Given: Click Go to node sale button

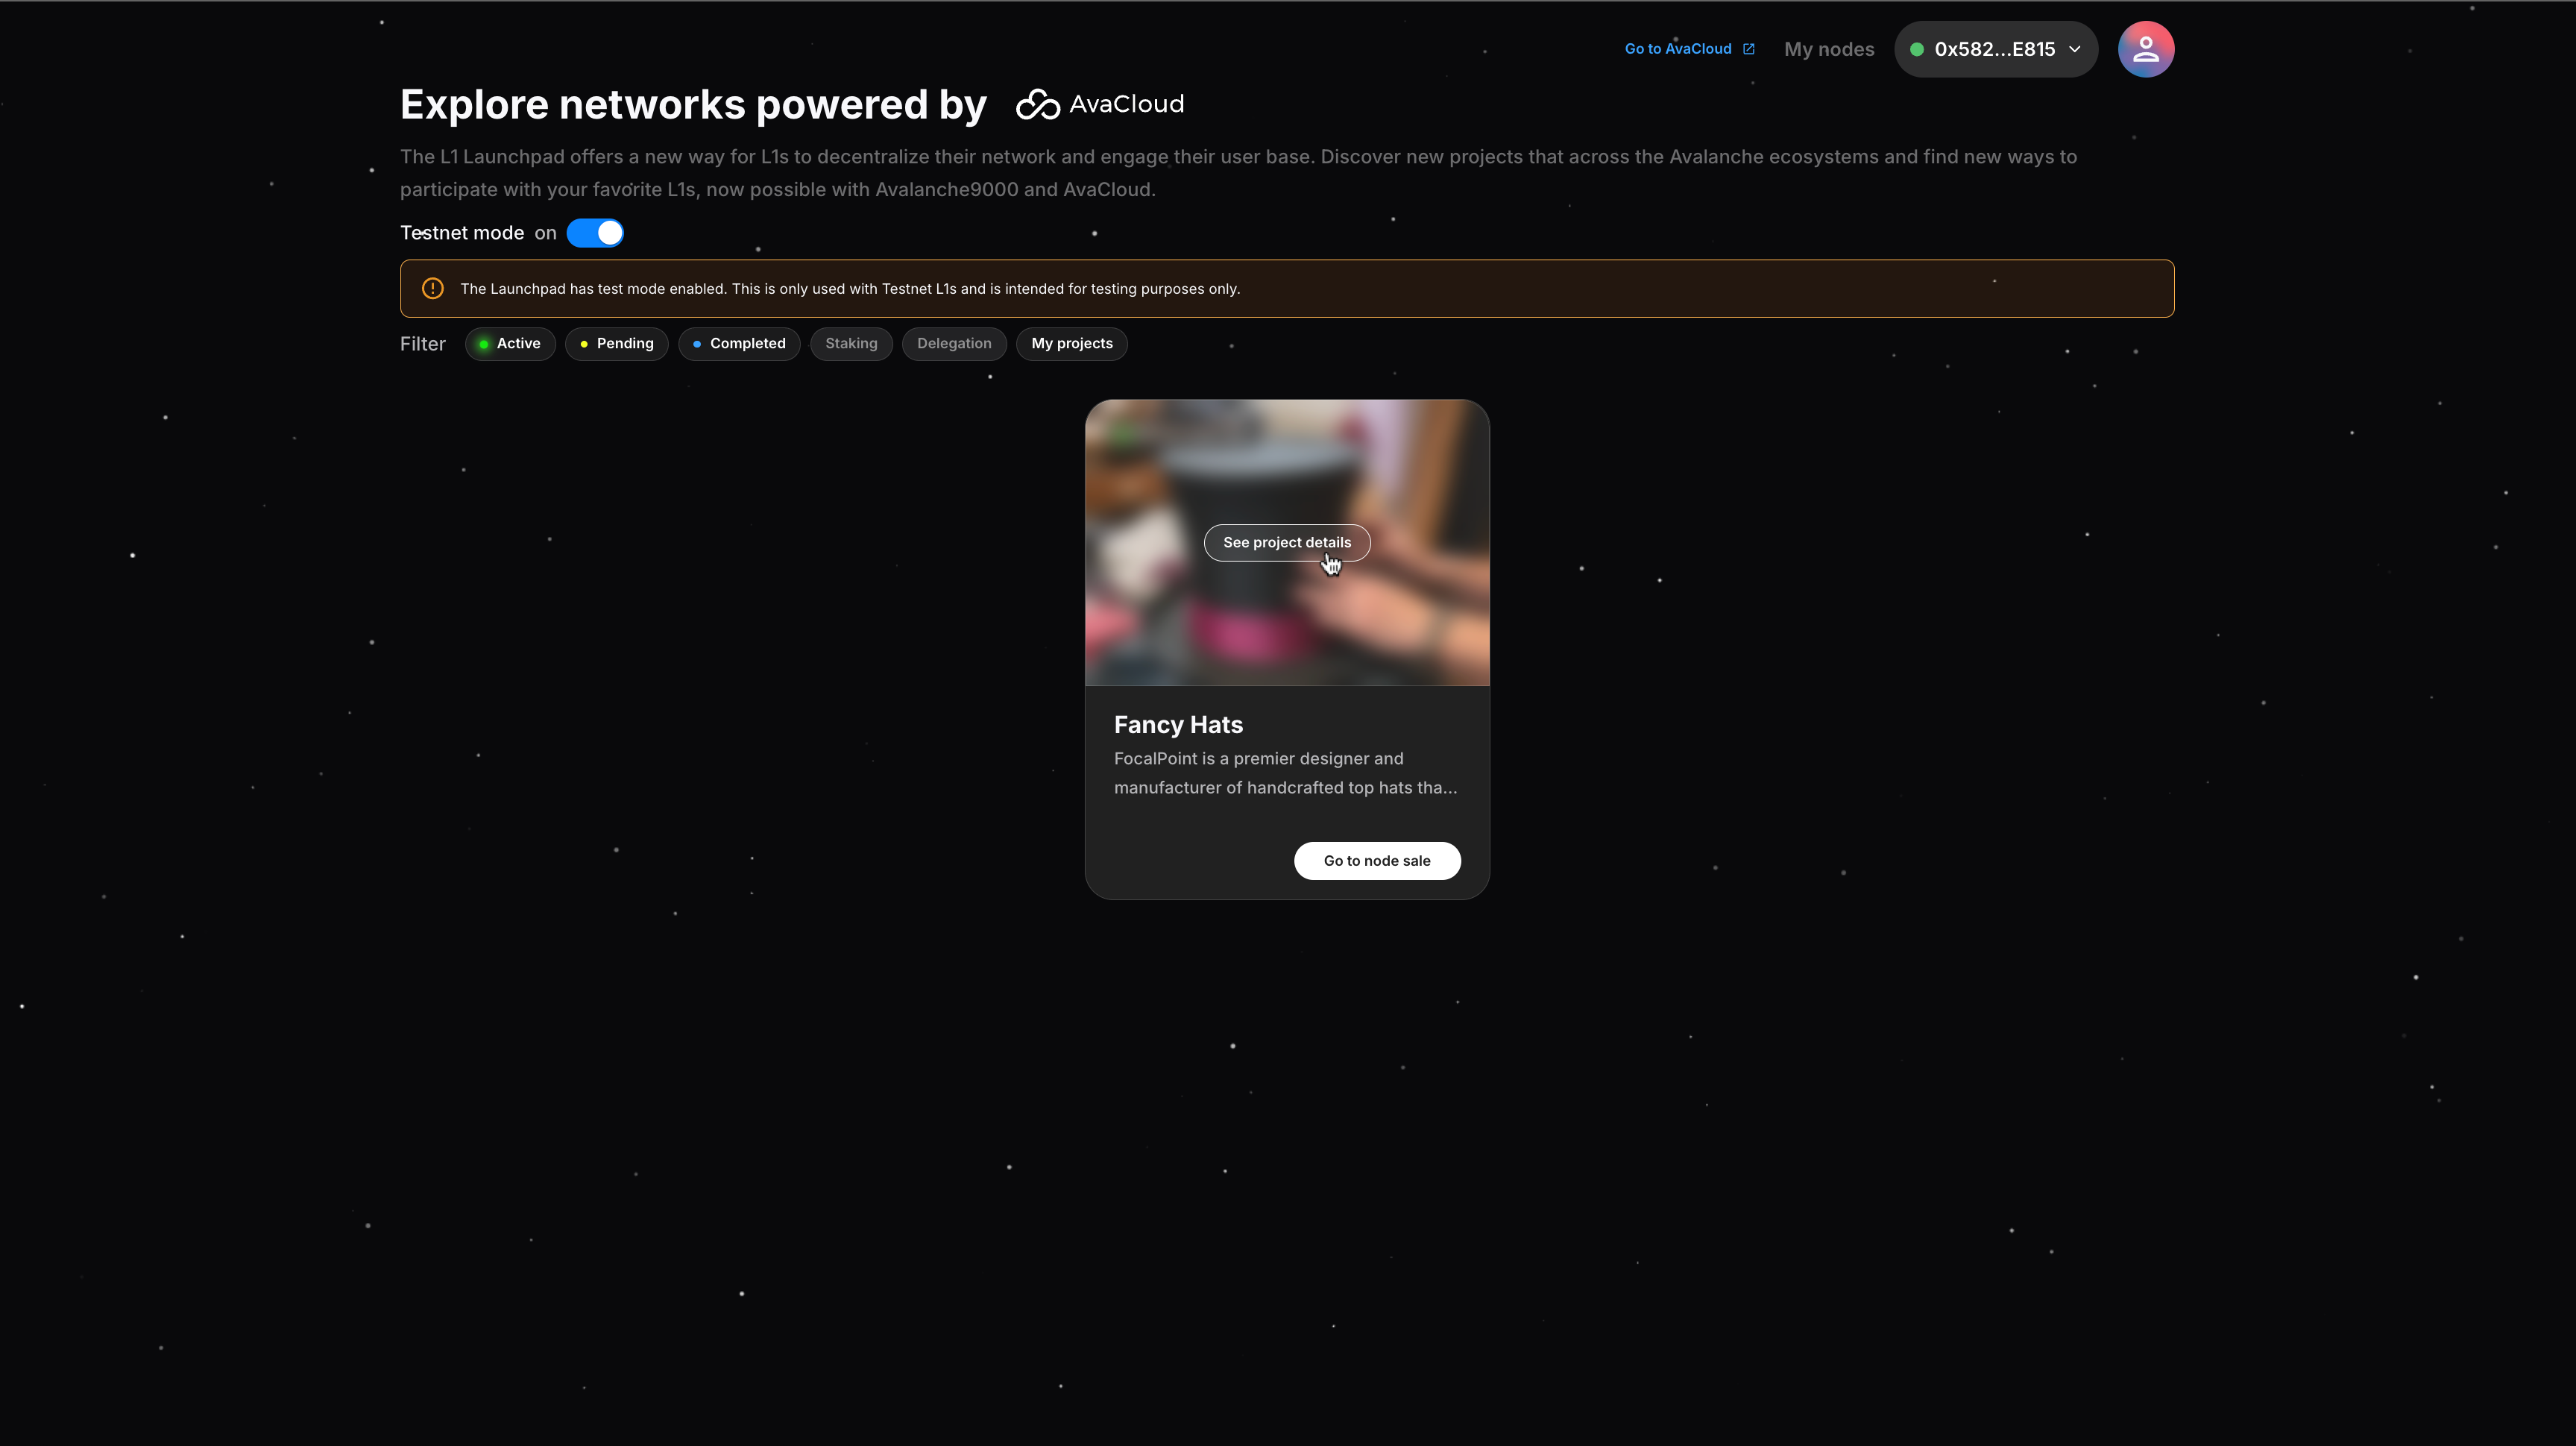Looking at the screenshot, I should (x=1376, y=861).
